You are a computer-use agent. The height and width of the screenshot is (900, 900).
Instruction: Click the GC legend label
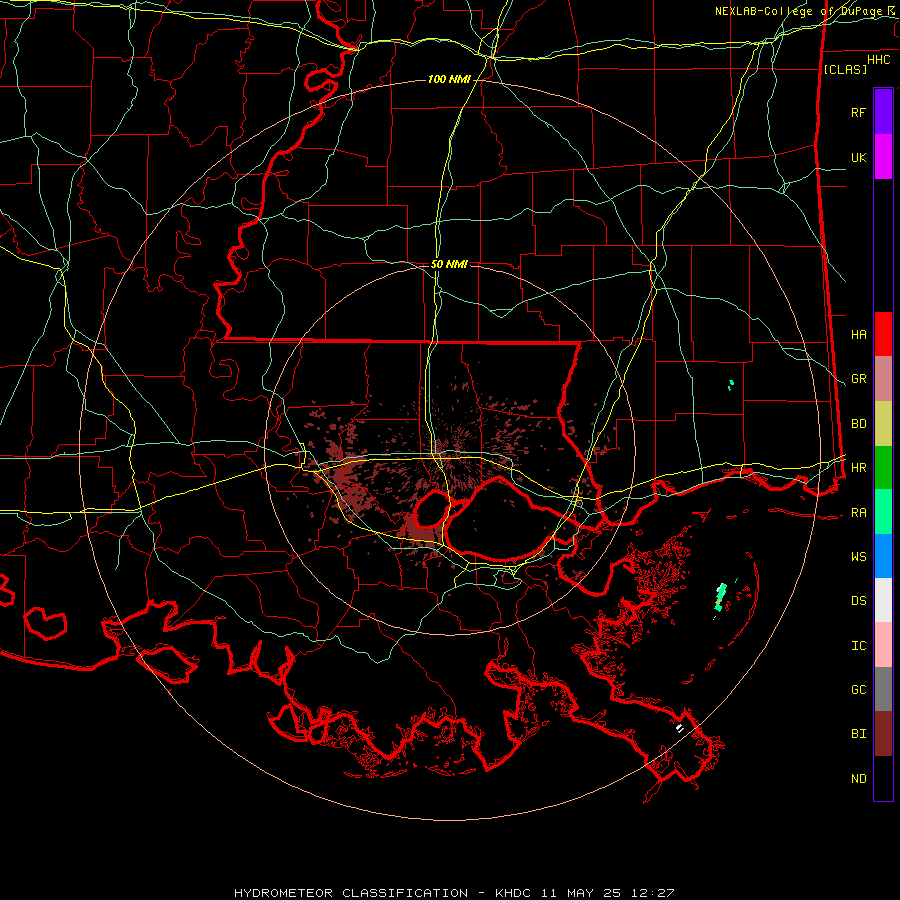pyautogui.click(x=858, y=690)
